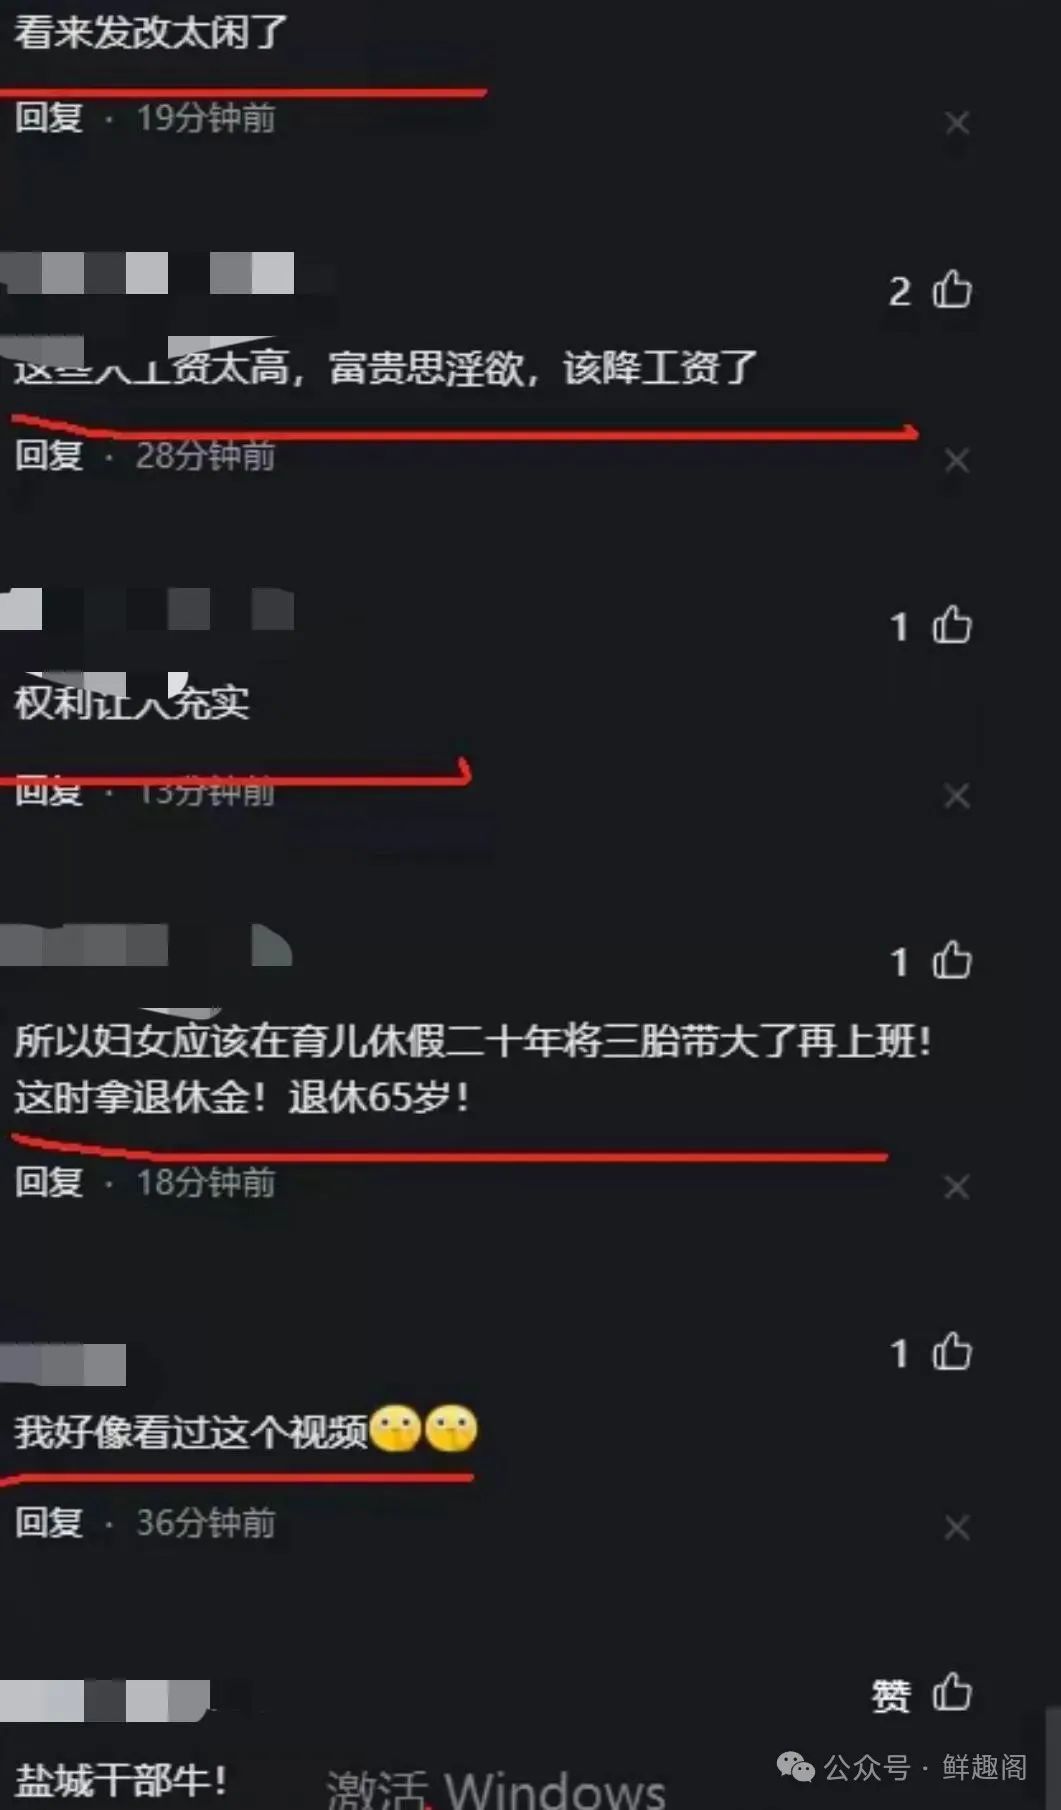
Task: Reply to the 看来发改太闲了 comment
Action: [x=49, y=117]
